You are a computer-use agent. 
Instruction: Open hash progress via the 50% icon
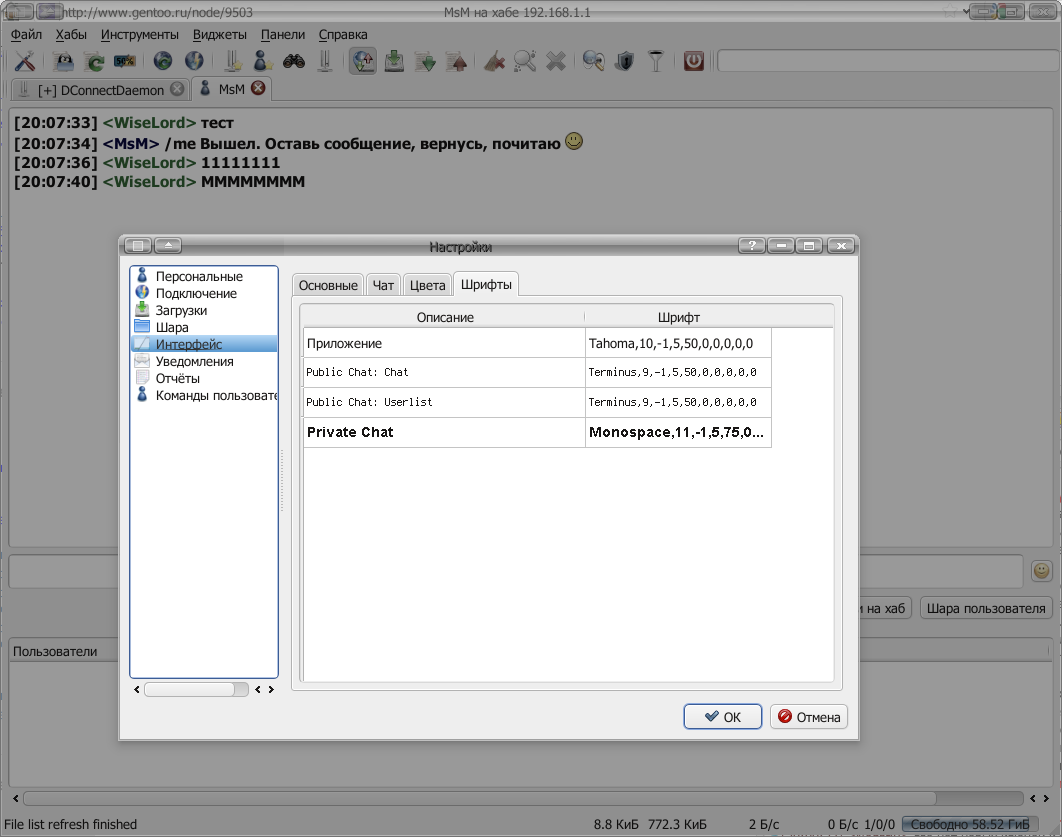tap(125, 61)
